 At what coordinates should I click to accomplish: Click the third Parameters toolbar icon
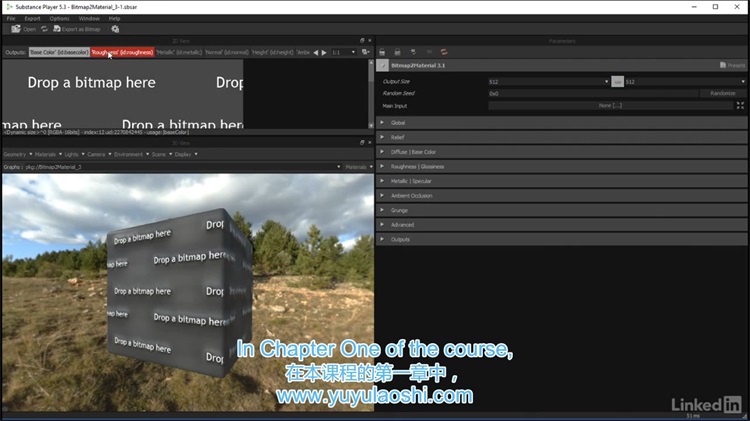(x=413, y=52)
